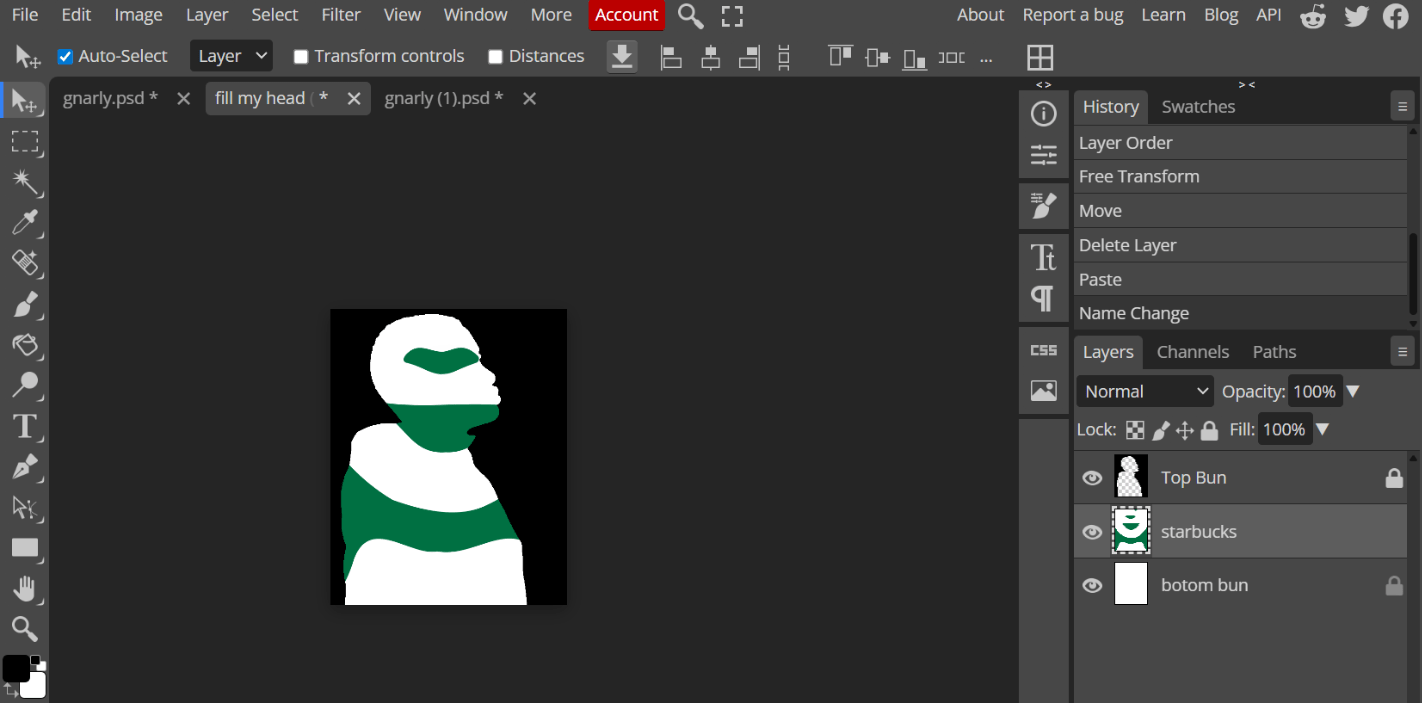Hide the starbucks layer
This screenshot has height=703, width=1422.
click(1092, 532)
